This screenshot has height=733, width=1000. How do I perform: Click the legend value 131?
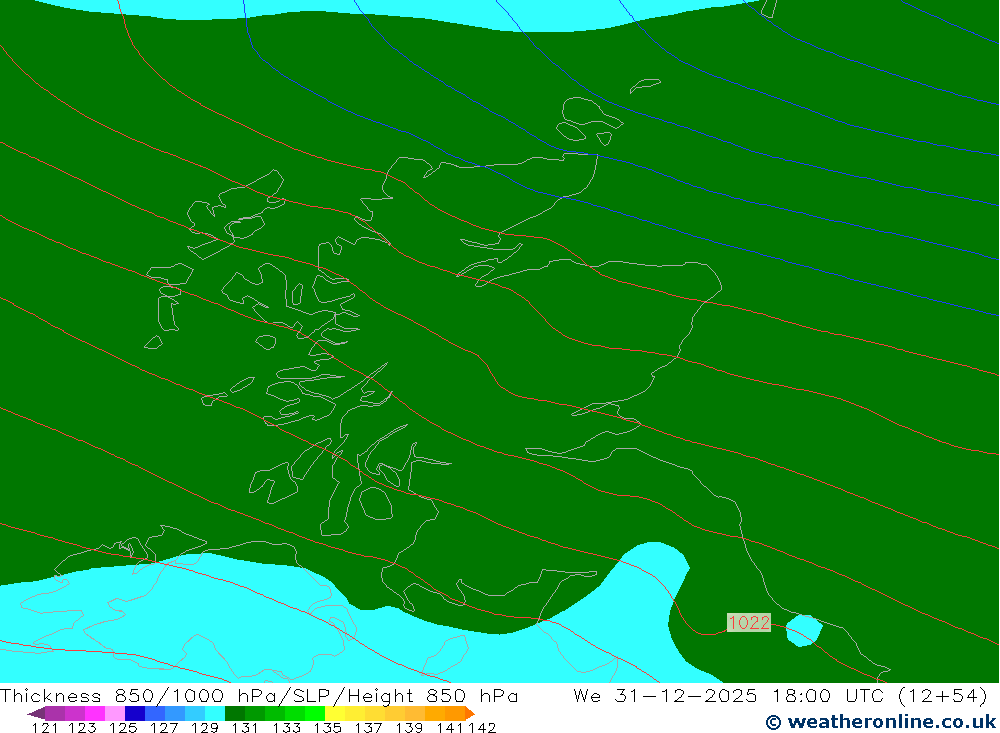(x=245, y=727)
